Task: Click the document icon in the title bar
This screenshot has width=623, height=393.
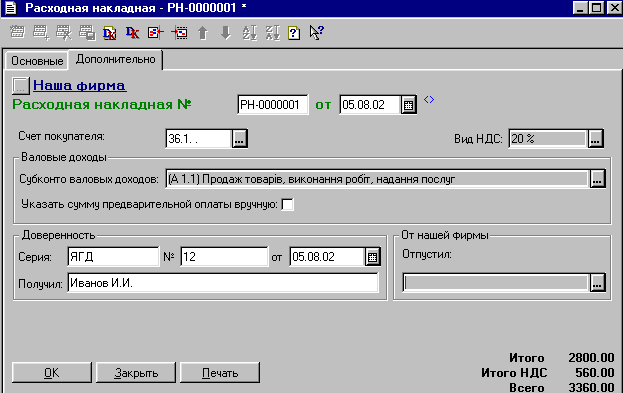Action: (x=11, y=8)
